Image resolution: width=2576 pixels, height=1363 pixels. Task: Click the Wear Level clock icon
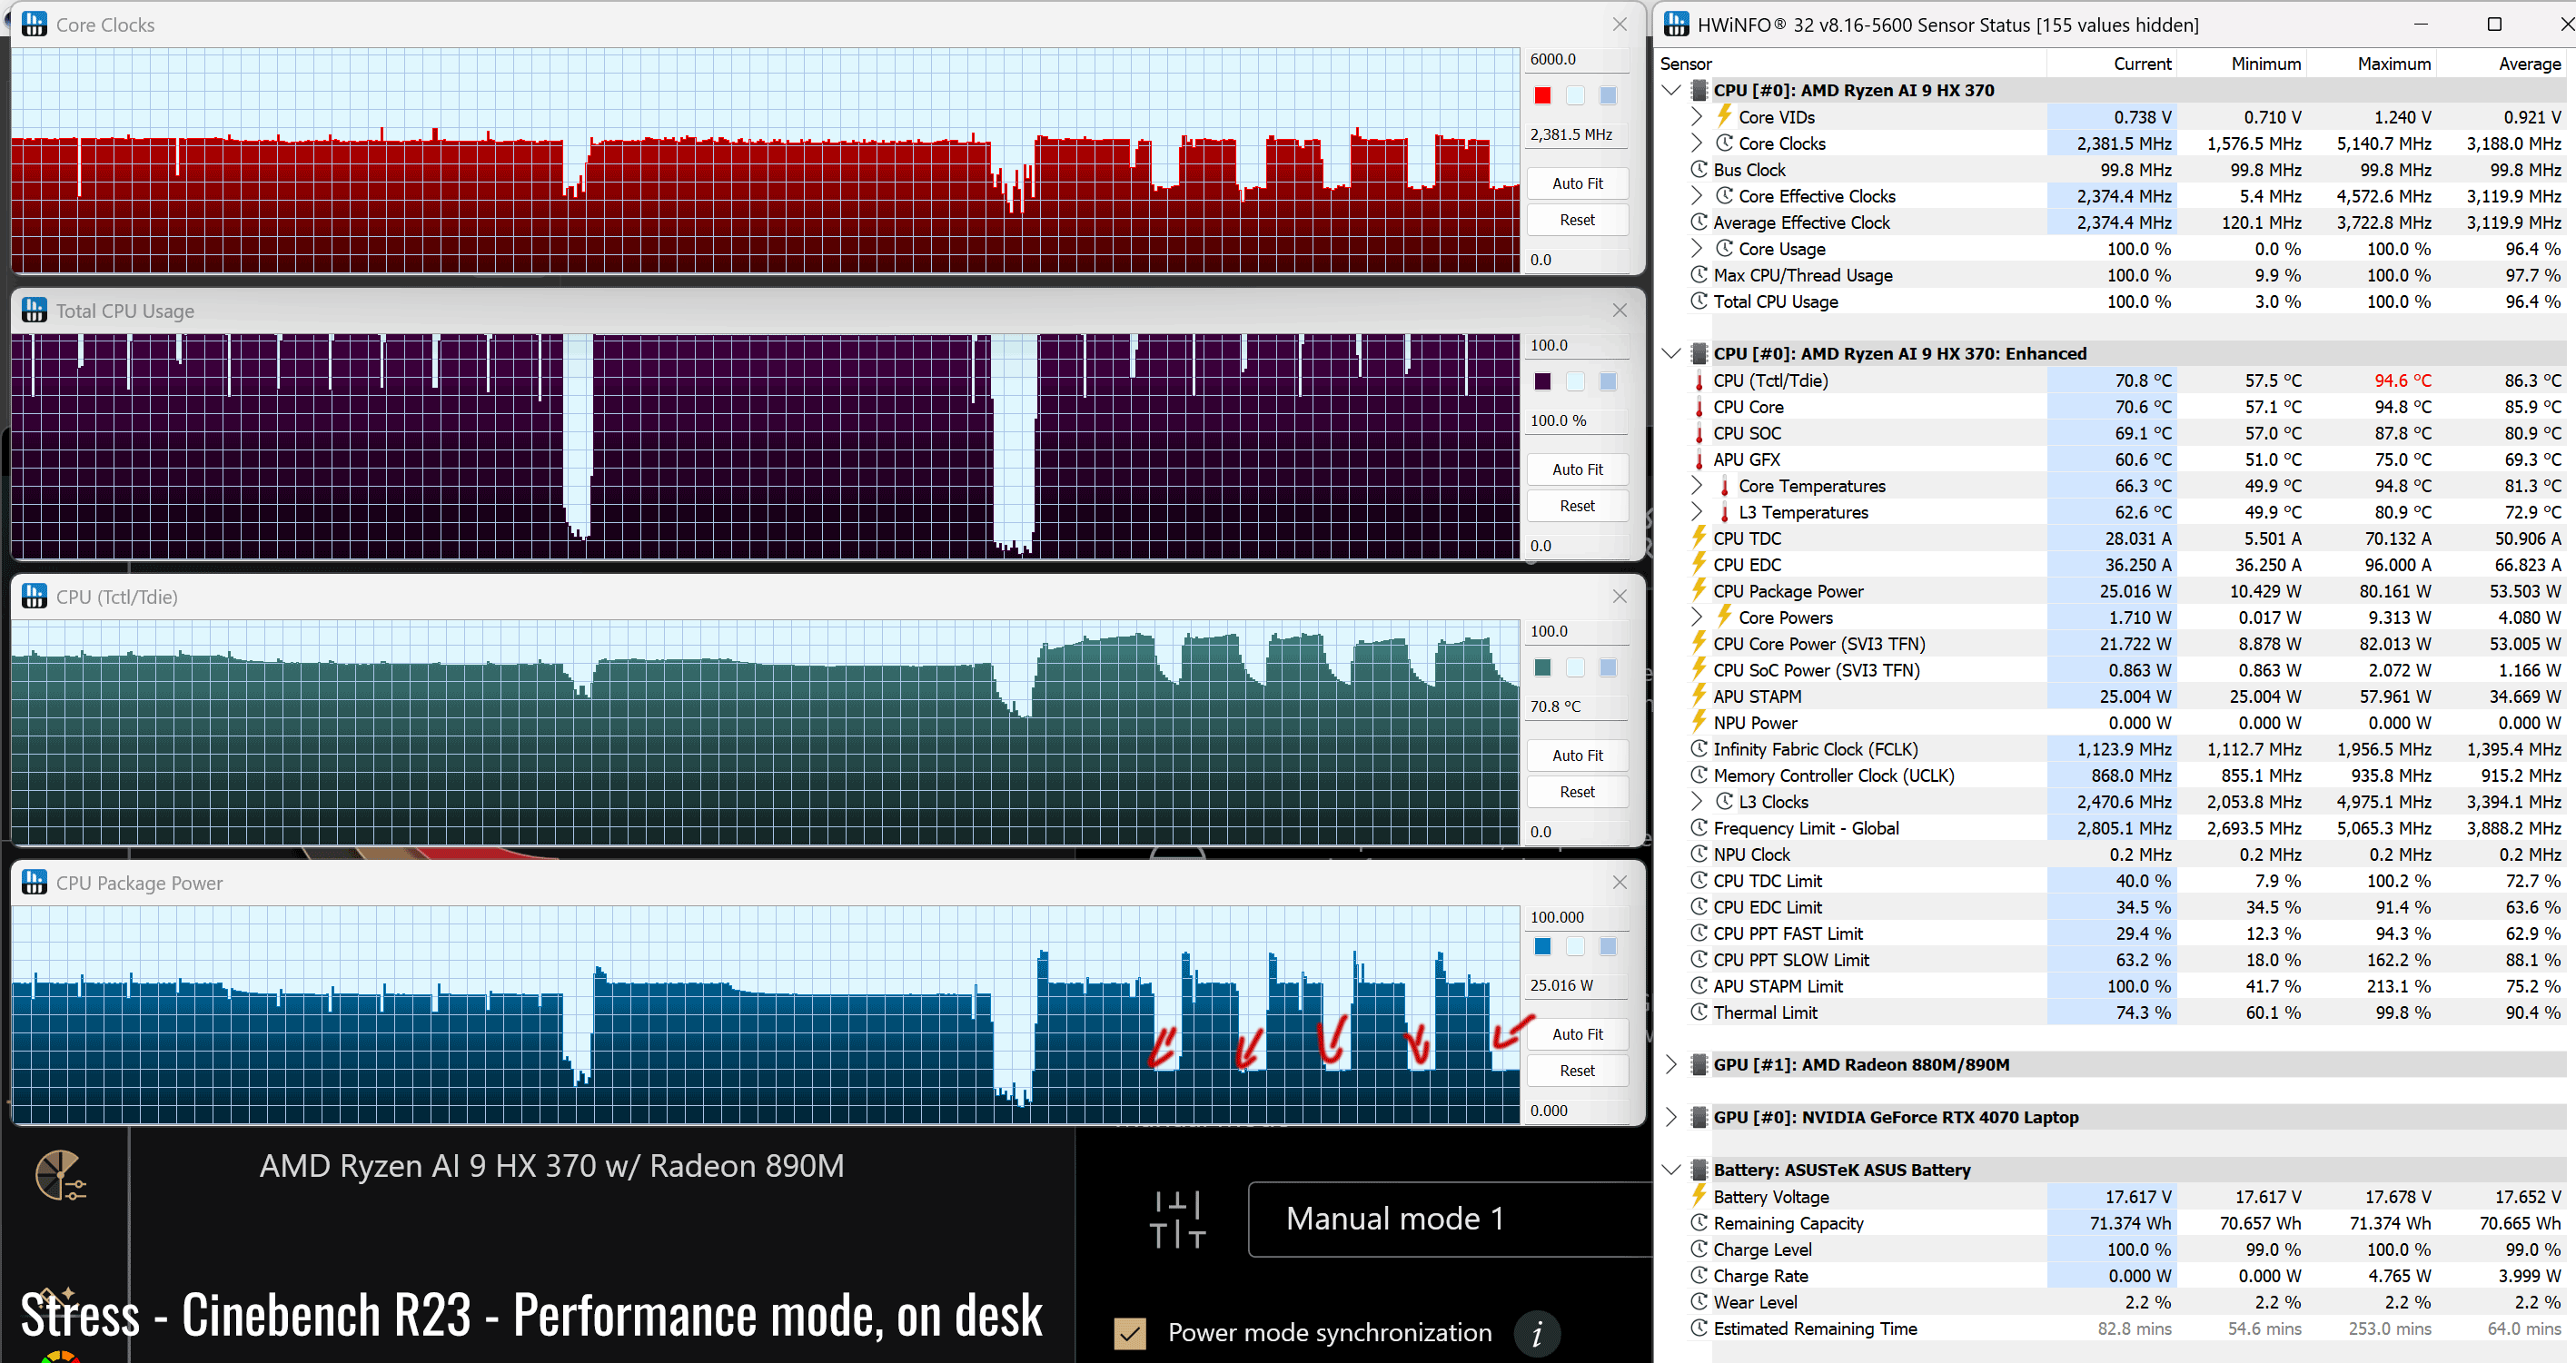(1698, 1301)
